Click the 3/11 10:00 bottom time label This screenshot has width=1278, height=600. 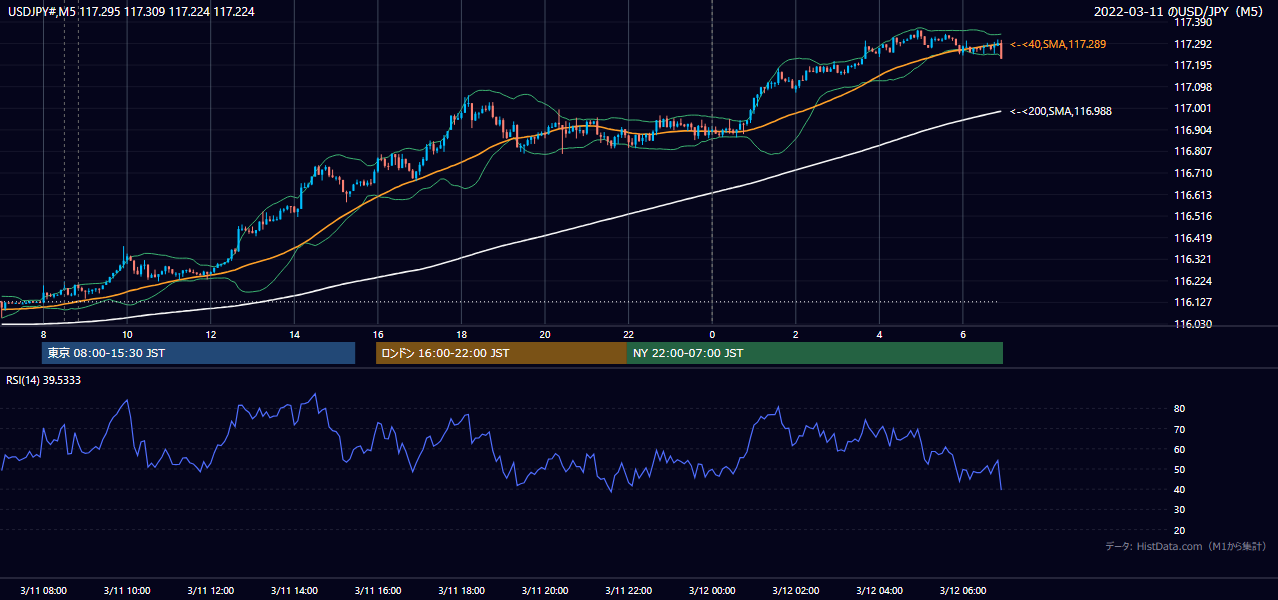[x=127, y=590]
